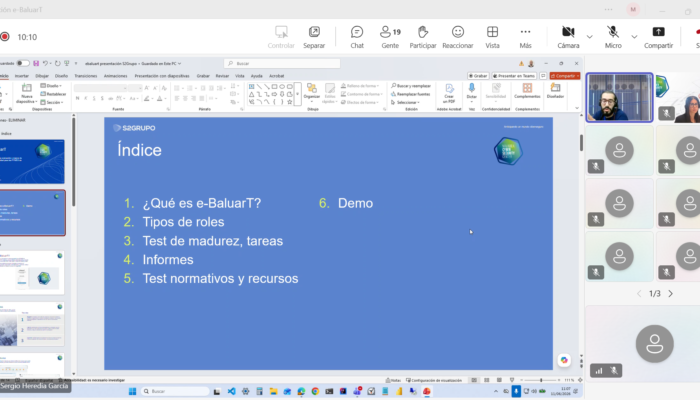Expand the camera options arrow next to Cámara

coord(590,37)
